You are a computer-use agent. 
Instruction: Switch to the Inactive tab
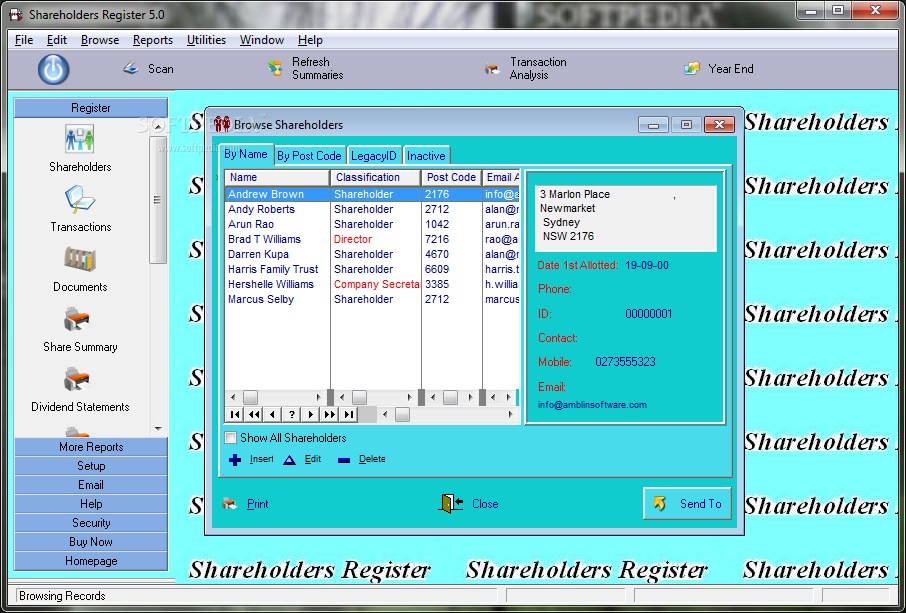point(426,156)
